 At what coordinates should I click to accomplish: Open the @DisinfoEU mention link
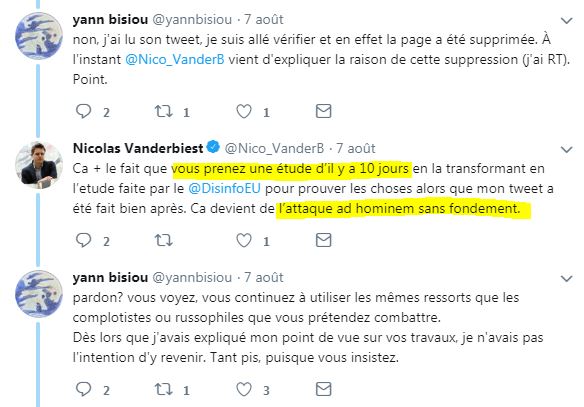point(224,188)
